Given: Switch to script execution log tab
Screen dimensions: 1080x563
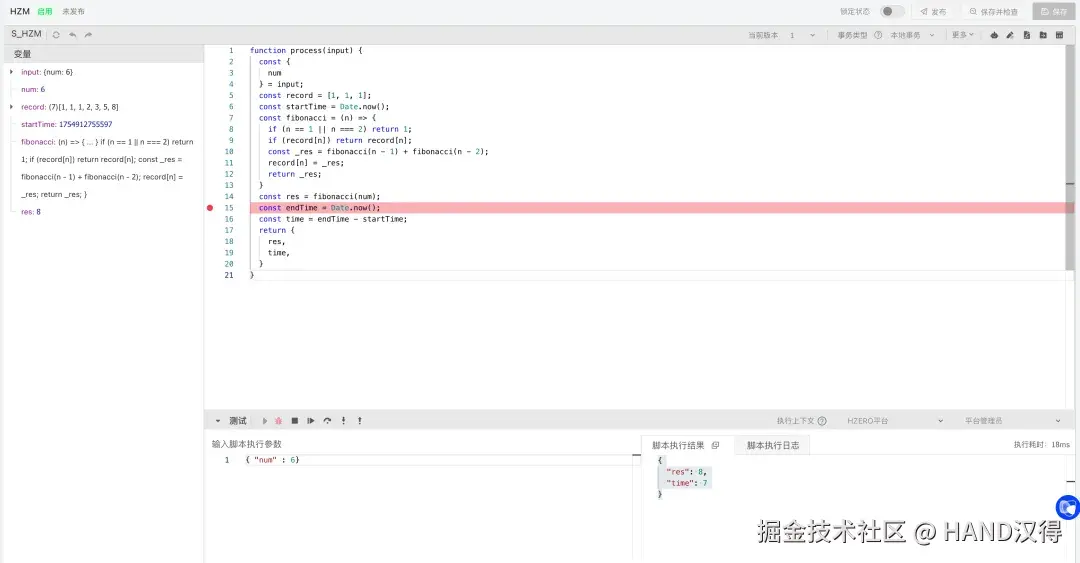Looking at the screenshot, I should [773, 446].
